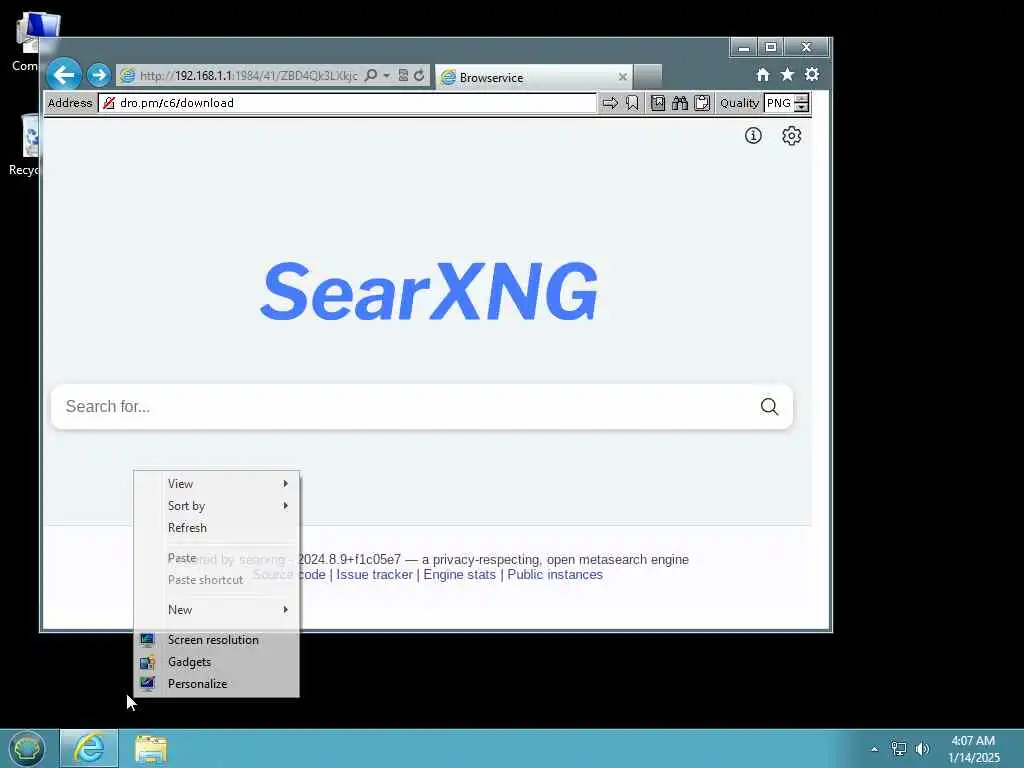Open the Source code link
This screenshot has height=768, width=1024.
tap(289, 575)
